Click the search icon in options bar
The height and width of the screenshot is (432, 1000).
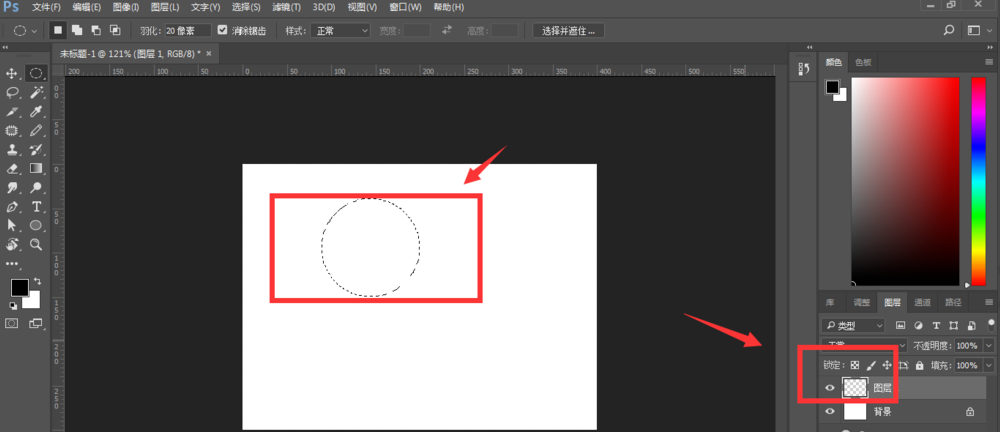[949, 31]
